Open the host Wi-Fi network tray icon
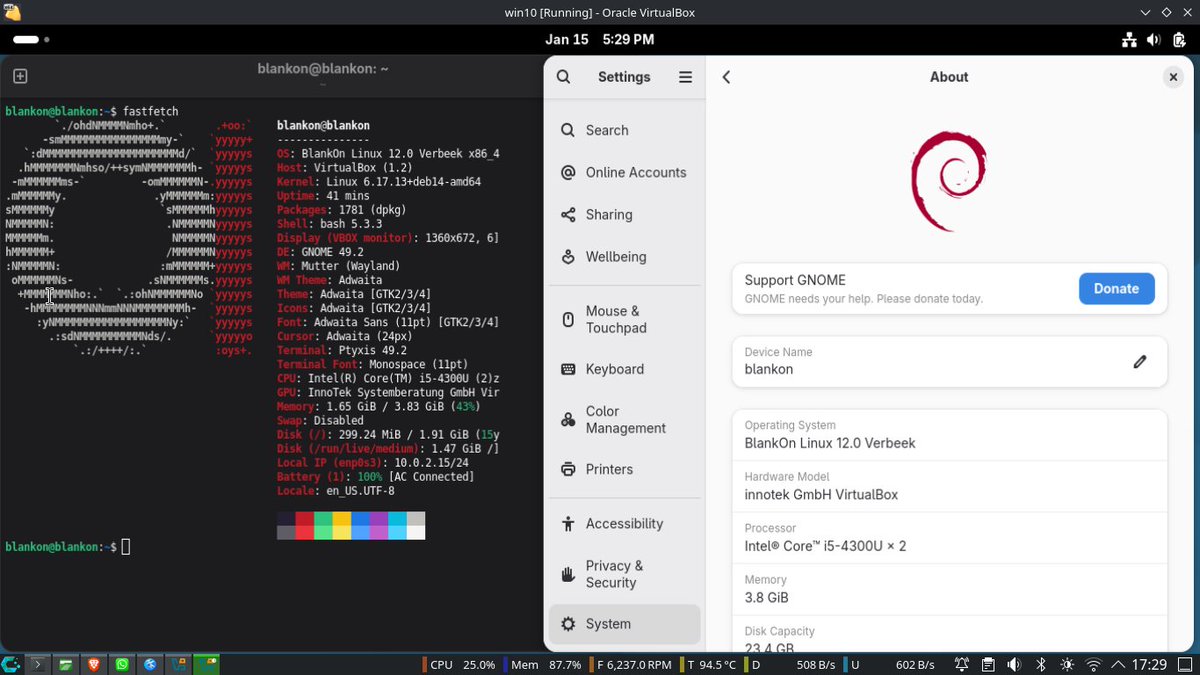This screenshot has height=675, width=1200. coord(1093,664)
